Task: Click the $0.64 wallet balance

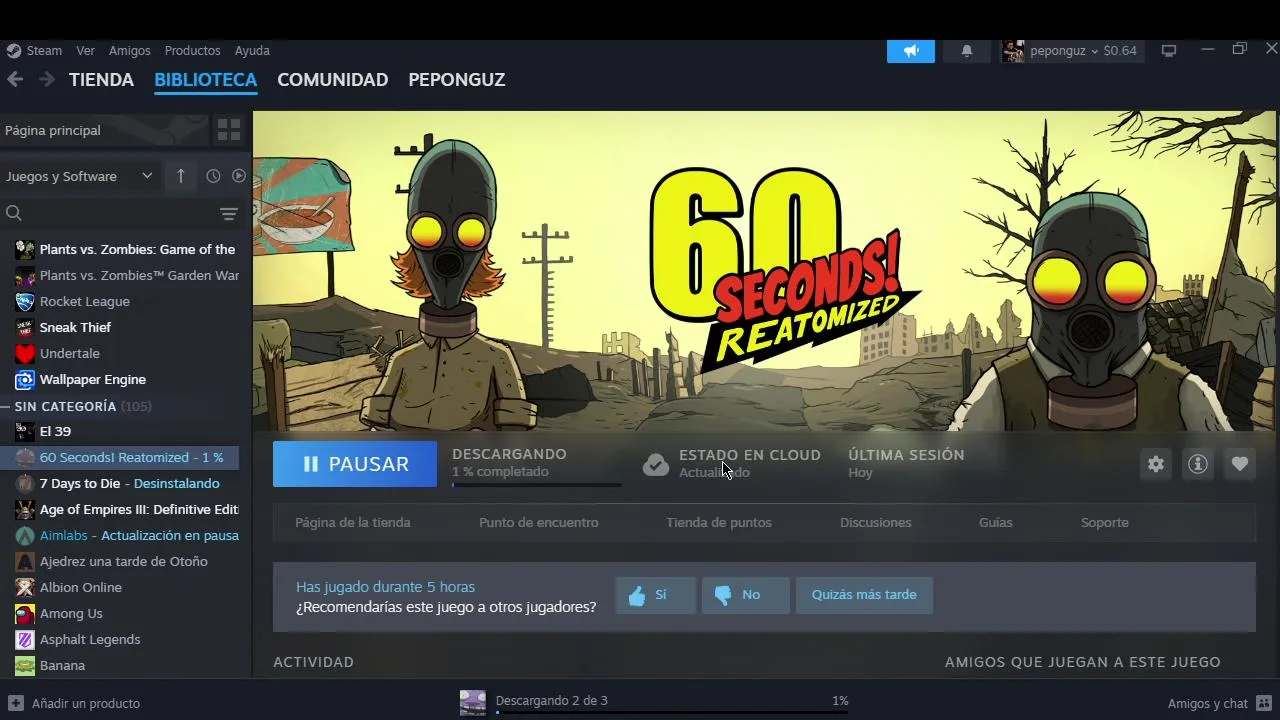Action: pos(1120,51)
